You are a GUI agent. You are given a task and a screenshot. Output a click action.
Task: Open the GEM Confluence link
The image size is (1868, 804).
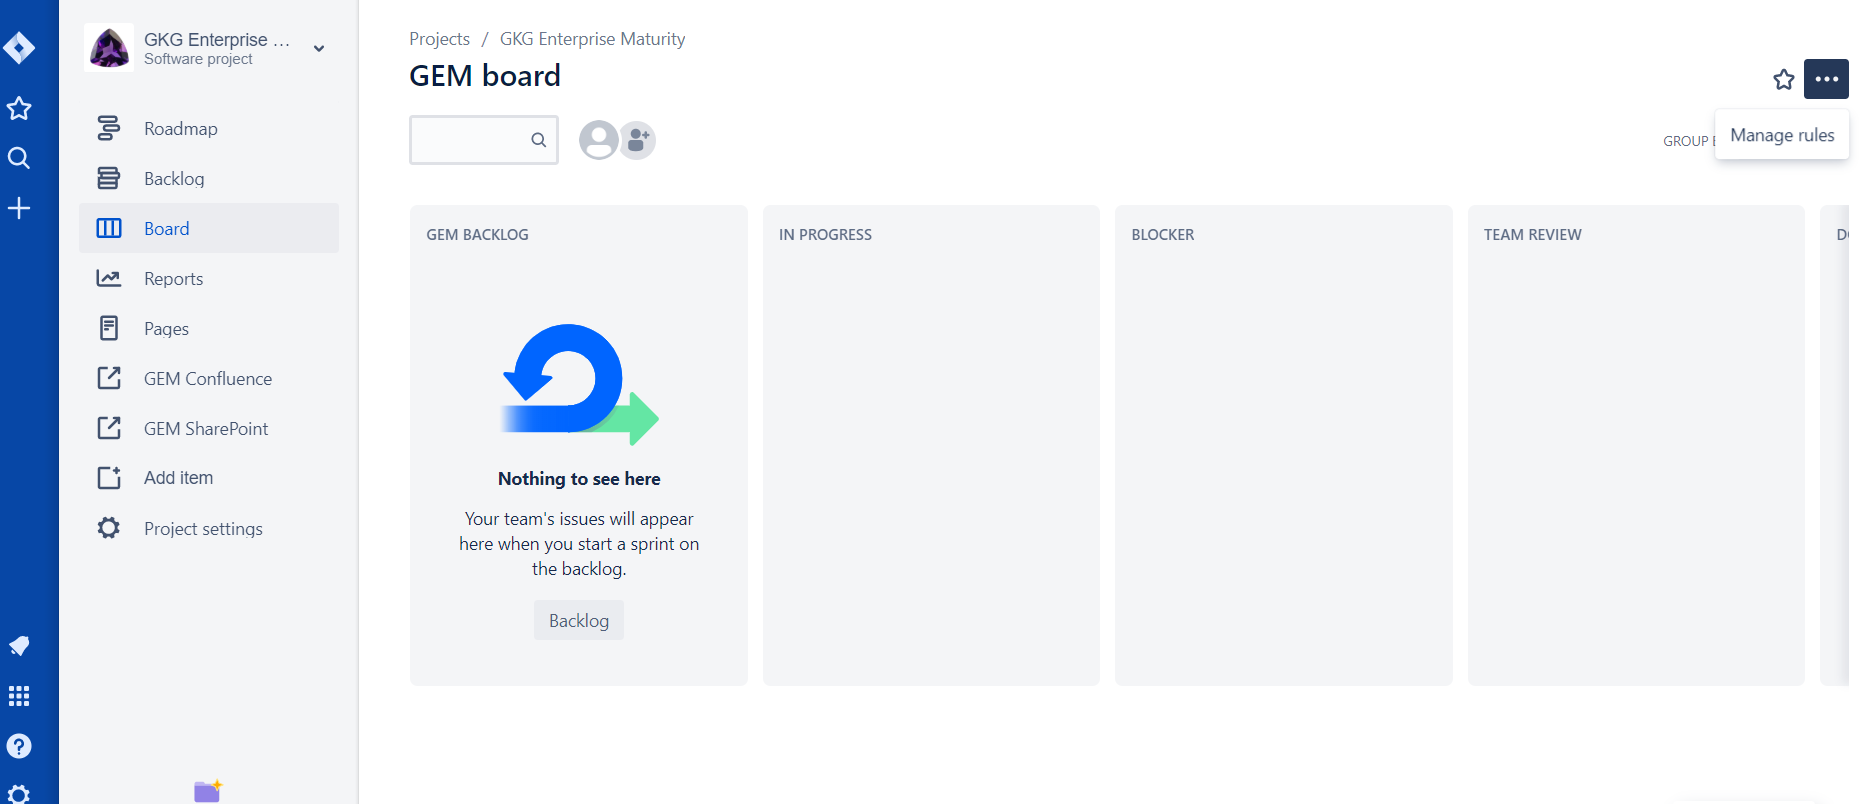point(209,378)
